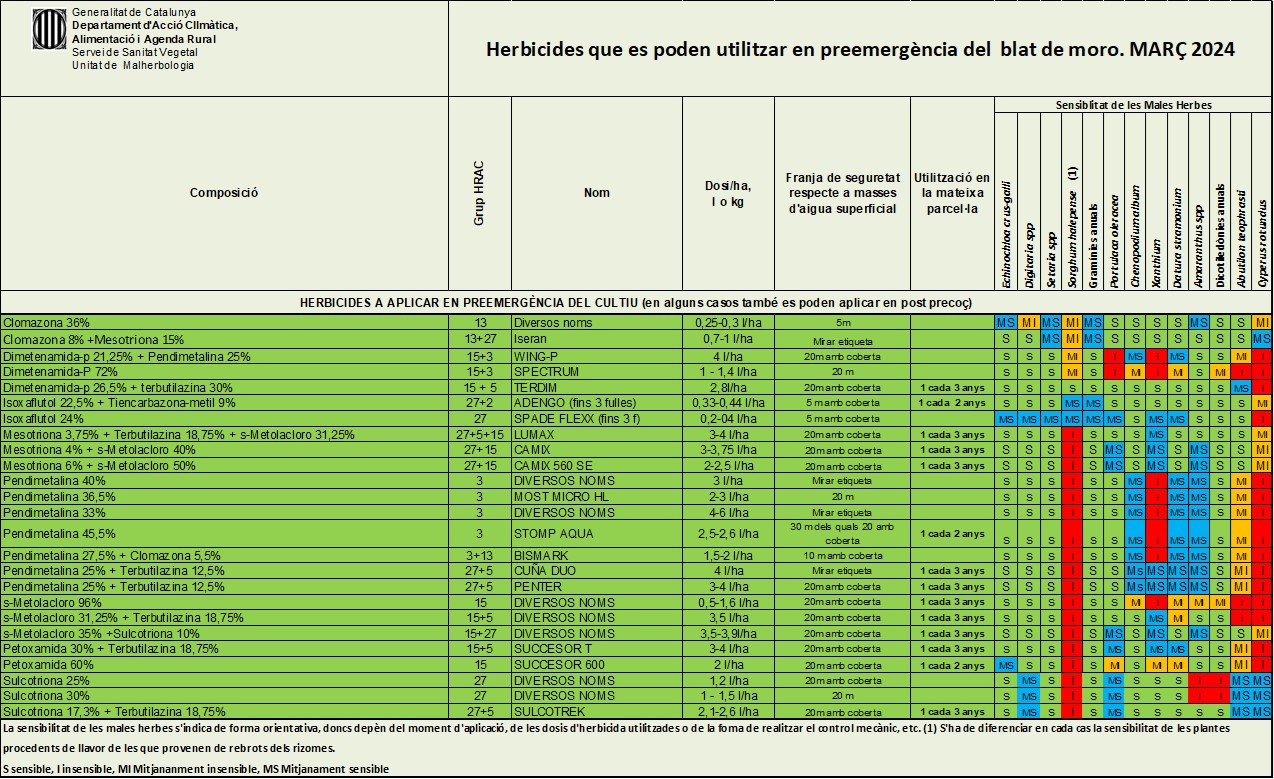
Task: Click the page title about blat de moro
Action: [x=859, y=49]
